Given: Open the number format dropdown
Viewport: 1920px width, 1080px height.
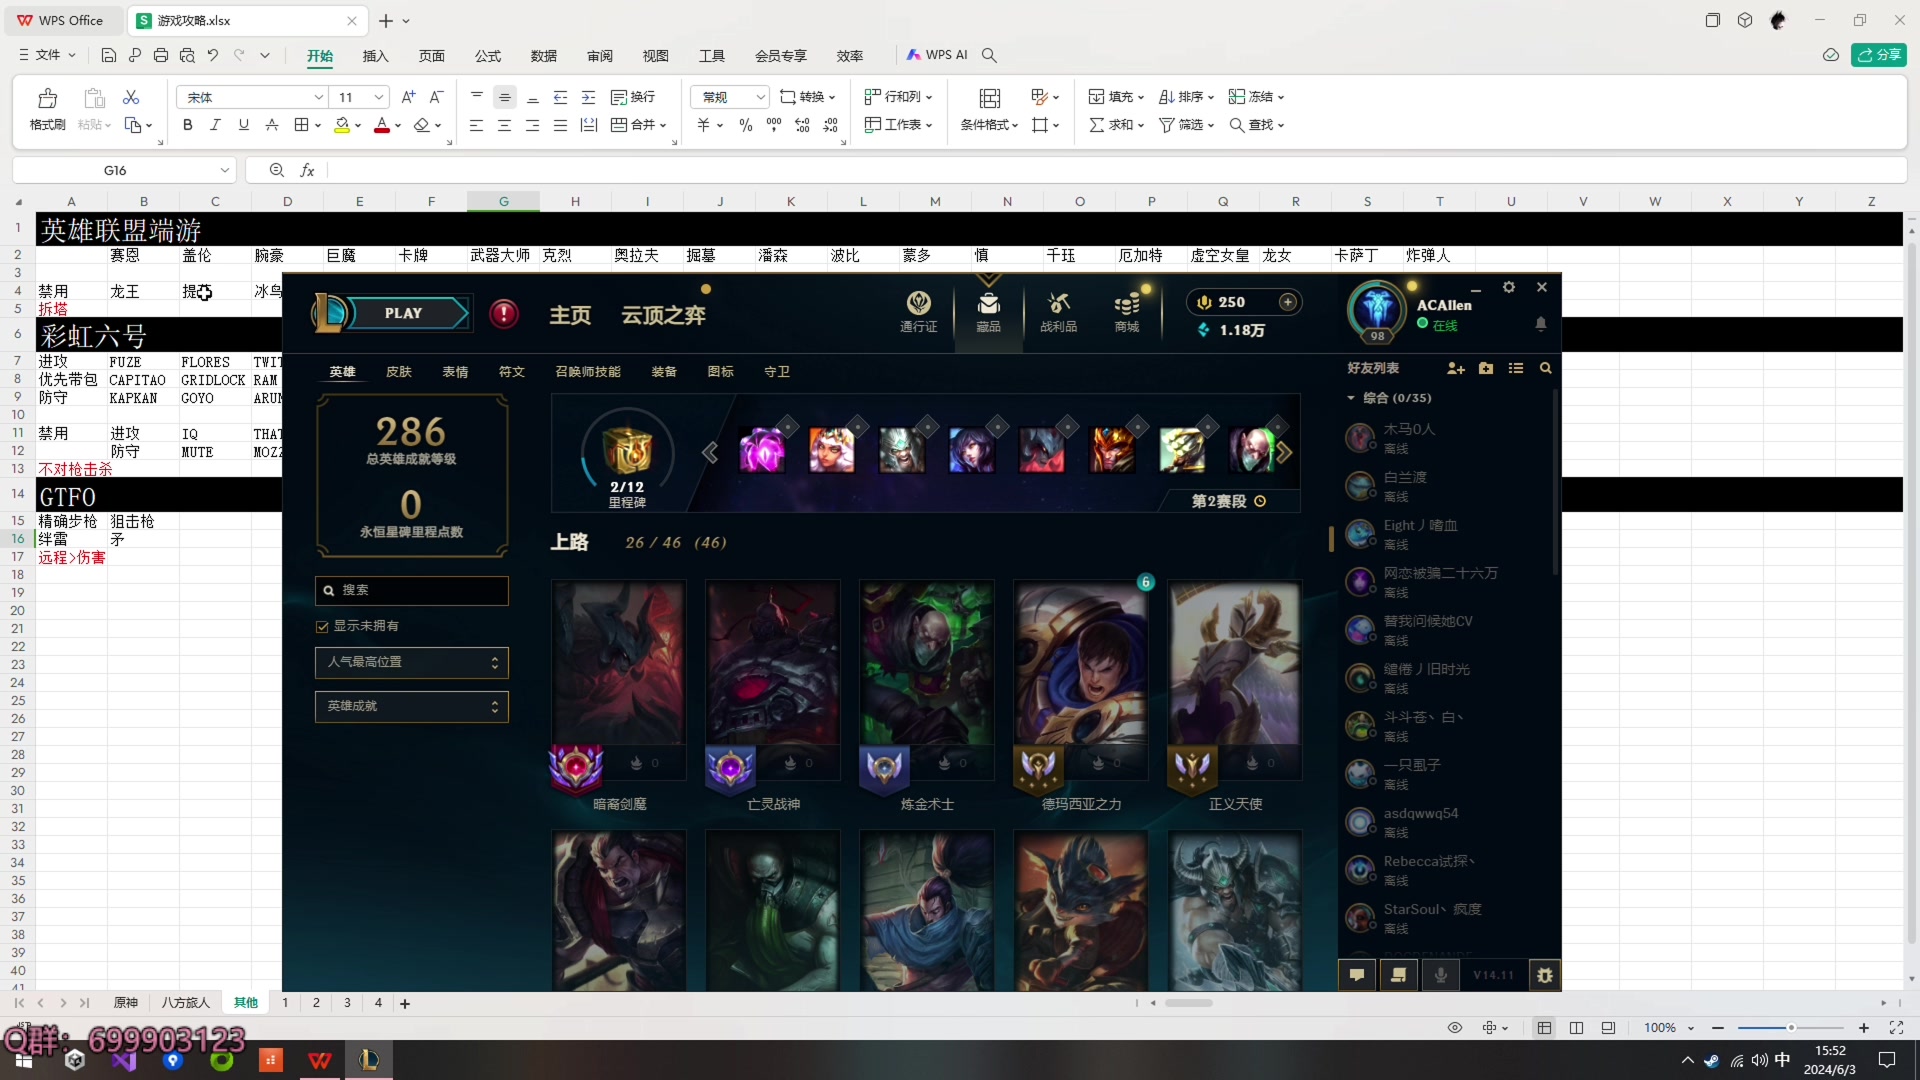Looking at the screenshot, I should 760,97.
